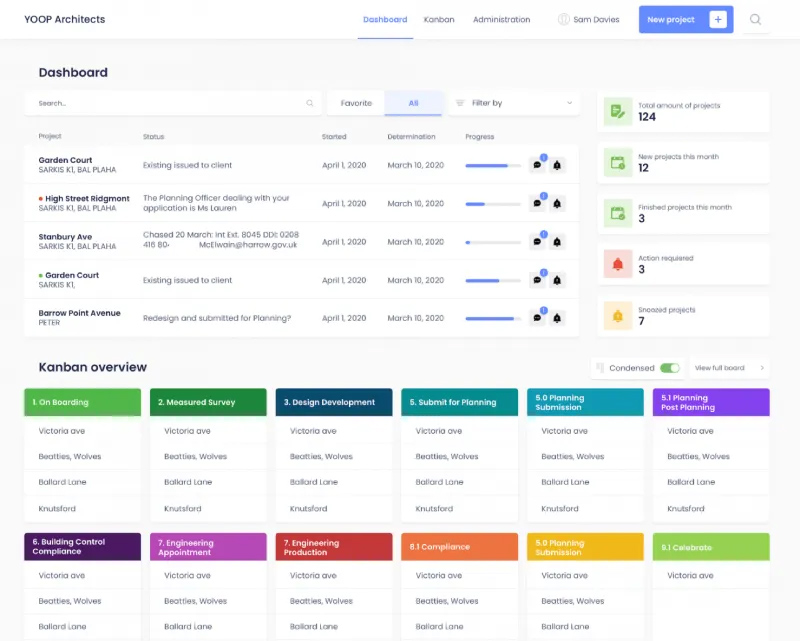Viewport: 800px width, 641px height.
Task: Click the Snoozed projects yellow bell icon
Action: pyautogui.click(x=618, y=316)
